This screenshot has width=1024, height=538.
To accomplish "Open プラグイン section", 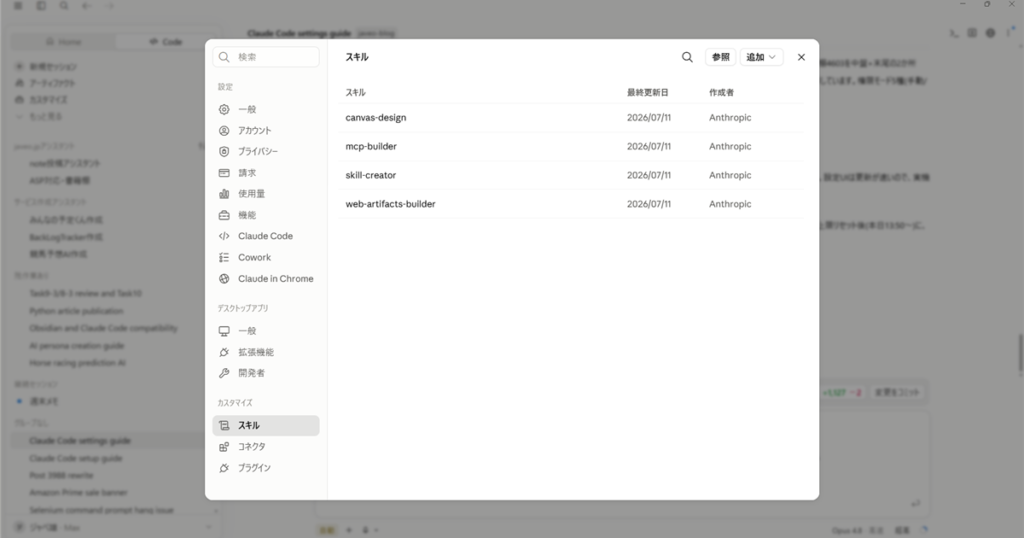I will point(266,468).
